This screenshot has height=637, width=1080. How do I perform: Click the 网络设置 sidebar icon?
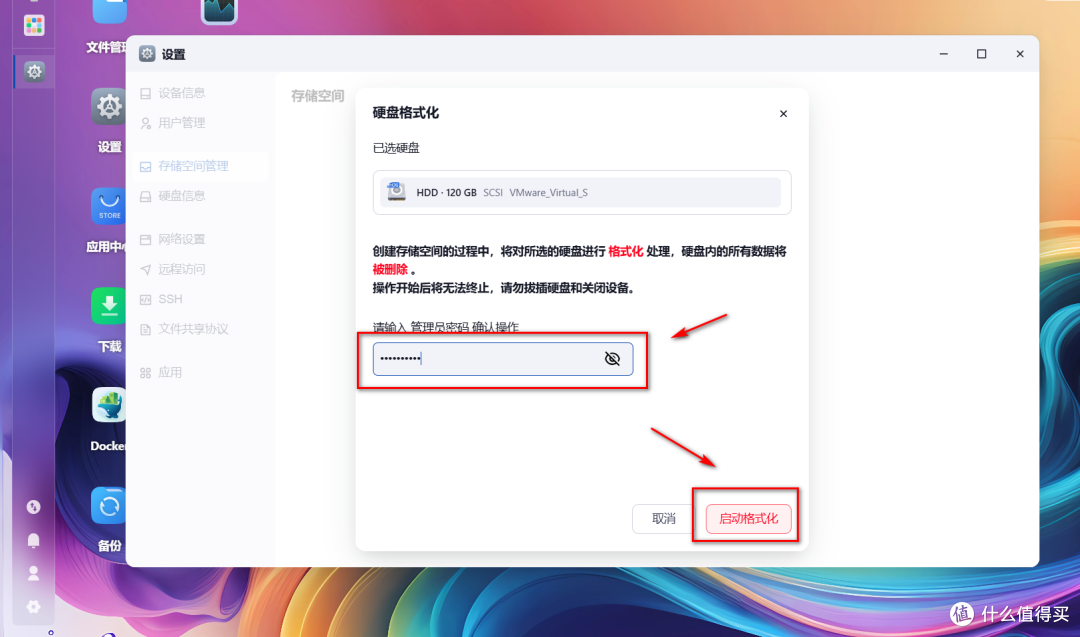click(x=145, y=240)
